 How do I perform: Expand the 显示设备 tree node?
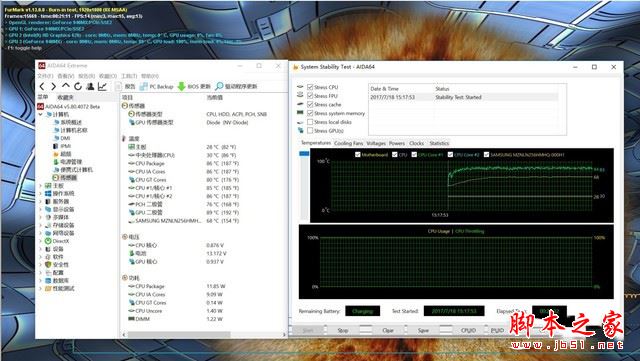click(x=41, y=209)
